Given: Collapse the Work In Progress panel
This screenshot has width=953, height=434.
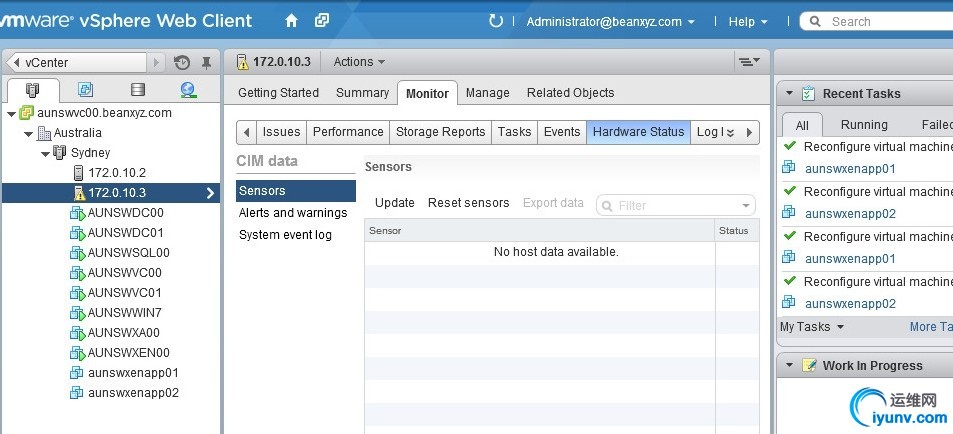Looking at the screenshot, I should point(790,365).
